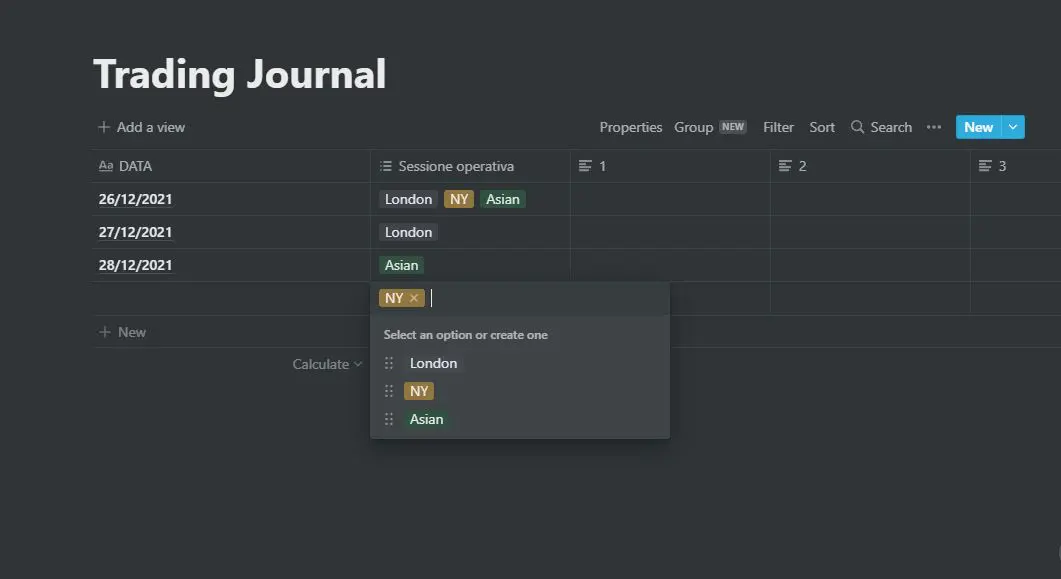The image size is (1061, 579).
Task: Click NY tag in 26/12/2021 row
Action: [459, 199]
